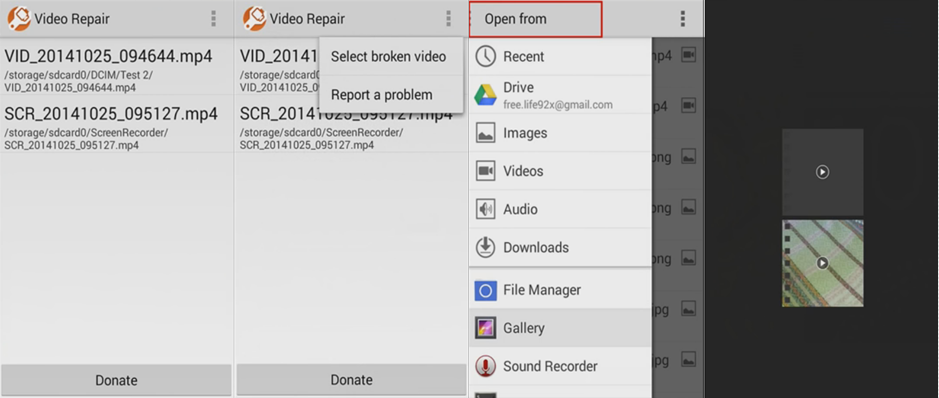939x398 pixels.
Task: Click the Images picture icon
Action: [x=485, y=133]
